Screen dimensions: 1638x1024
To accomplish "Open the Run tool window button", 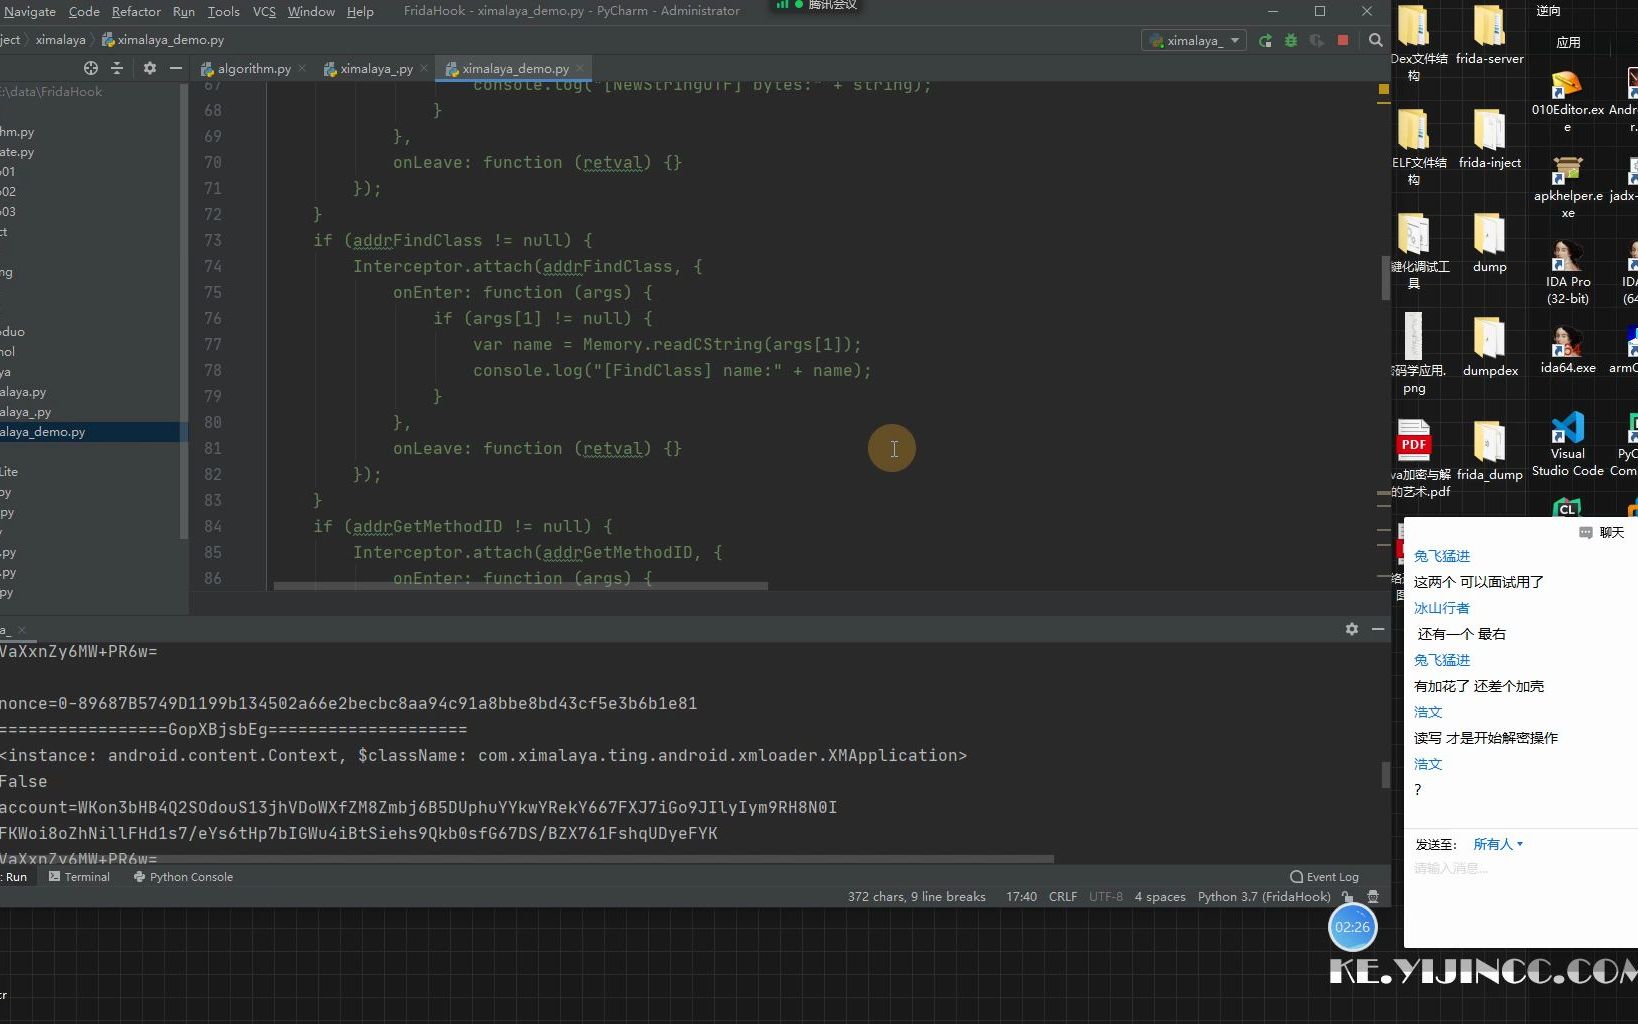I will tap(16, 877).
